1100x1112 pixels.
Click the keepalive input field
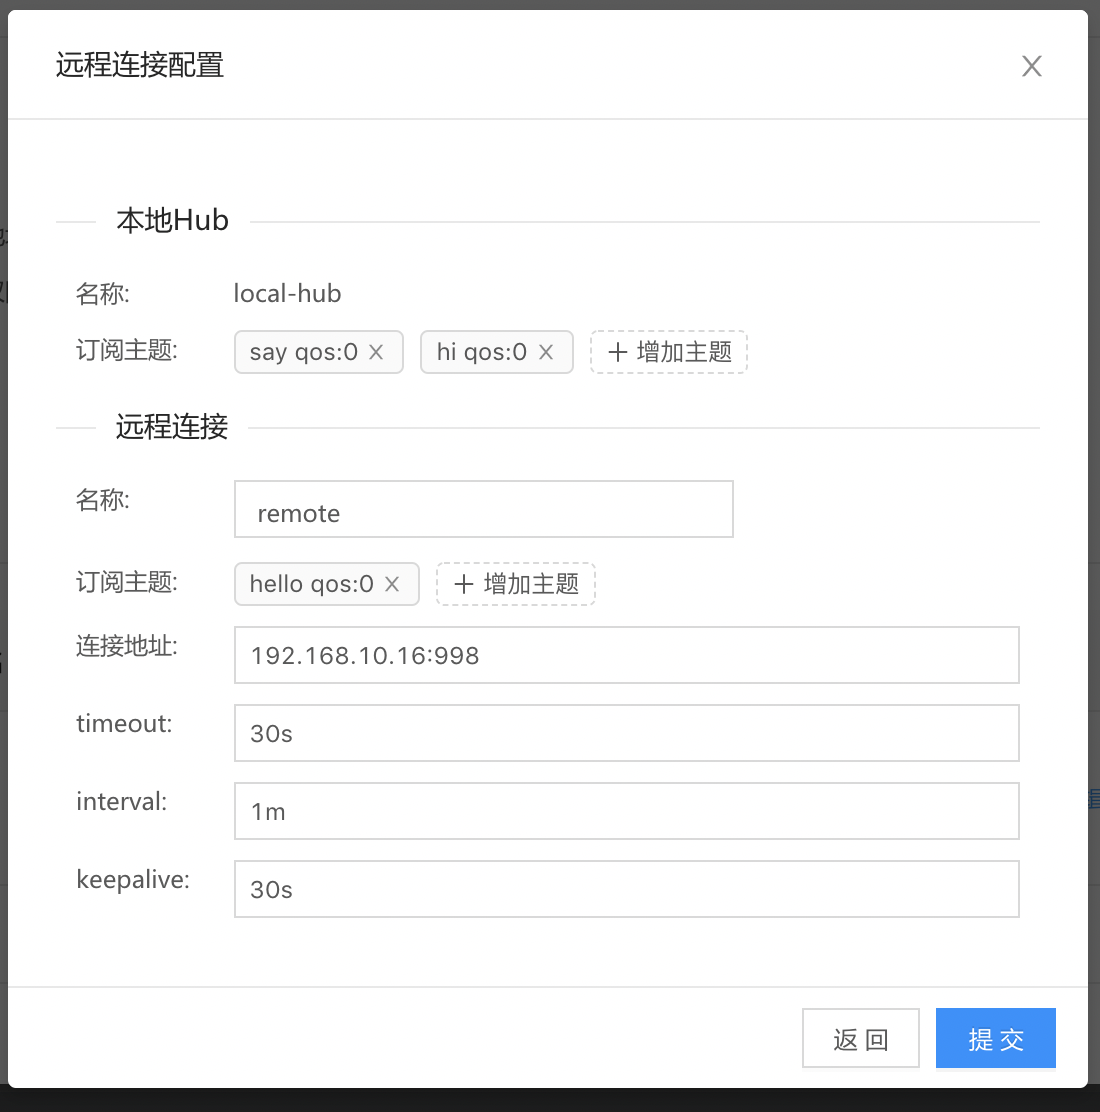pyautogui.click(x=626, y=889)
